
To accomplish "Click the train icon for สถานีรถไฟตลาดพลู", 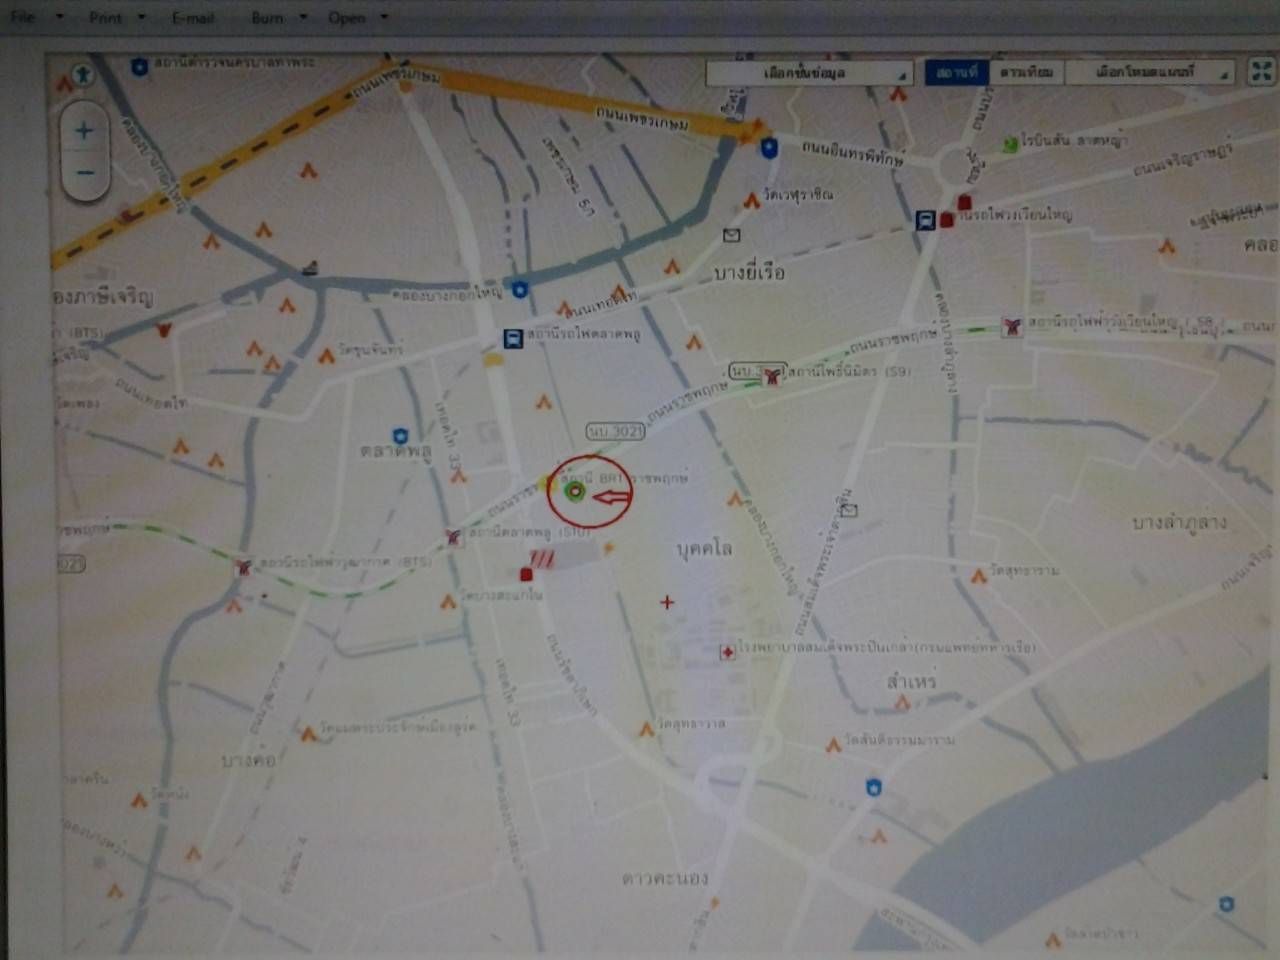I will tap(512, 338).
